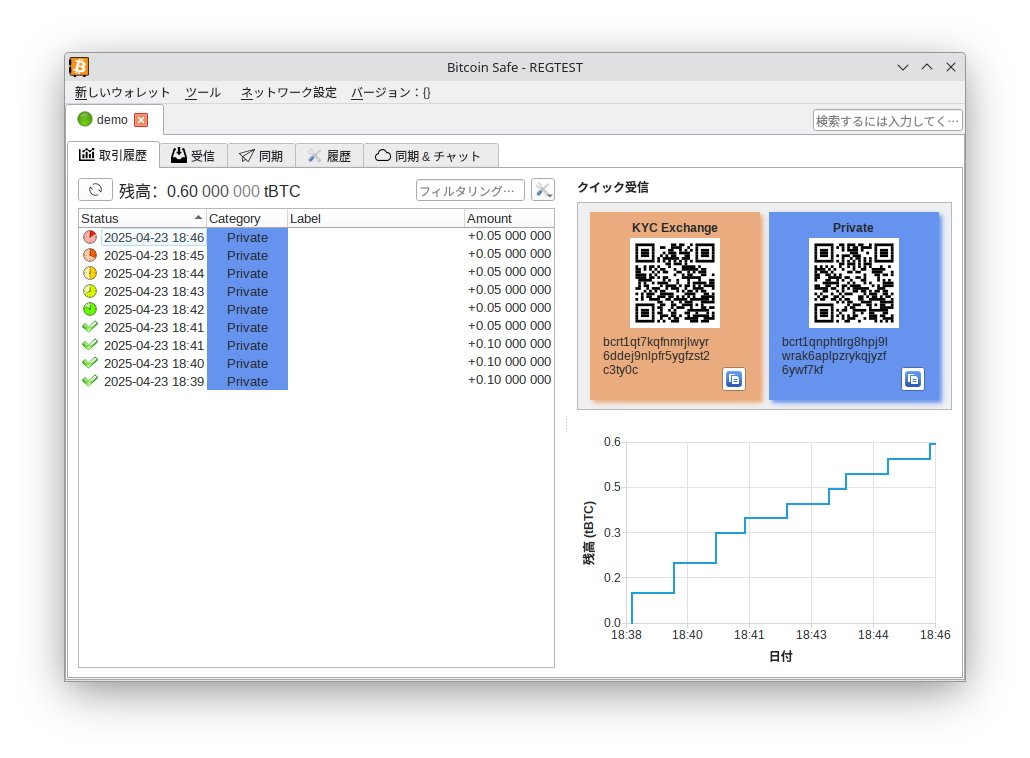Click confirmed checkmark of 18:40 transaction
This screenshot has height=758, width=1030.
[90, 363]
